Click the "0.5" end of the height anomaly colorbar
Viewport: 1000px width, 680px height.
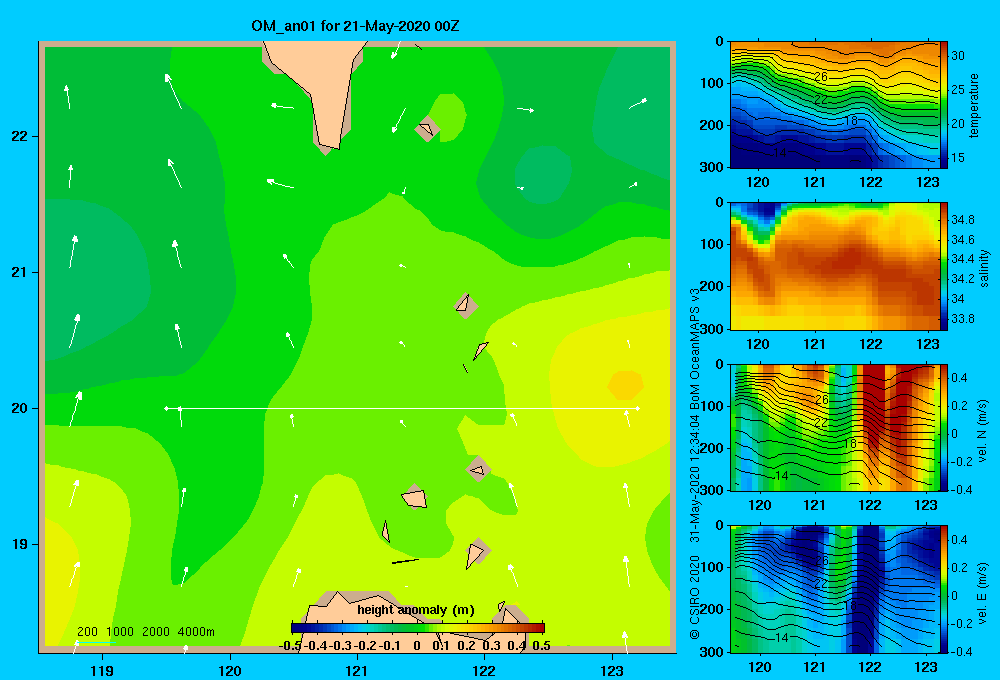[541, 645]
